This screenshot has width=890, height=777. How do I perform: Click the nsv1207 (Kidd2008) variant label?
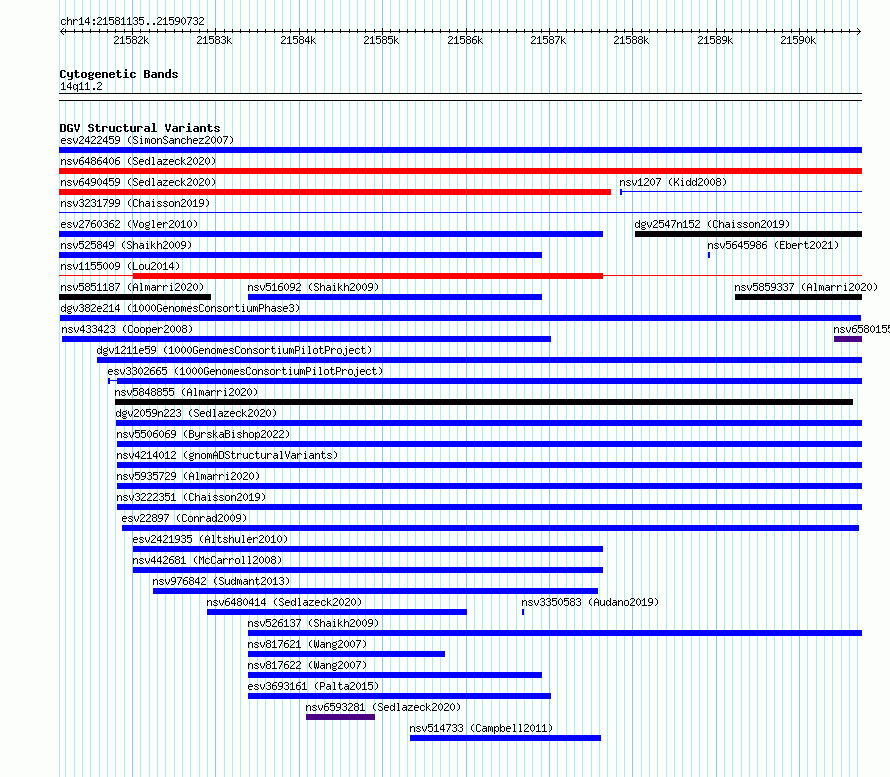pyautogui.click(x=673, y=182)
